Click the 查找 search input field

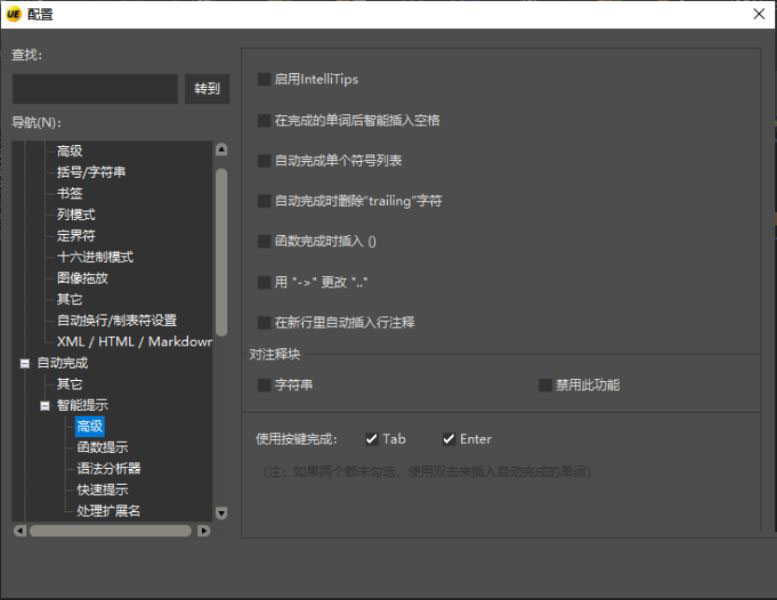coord(95,89)
